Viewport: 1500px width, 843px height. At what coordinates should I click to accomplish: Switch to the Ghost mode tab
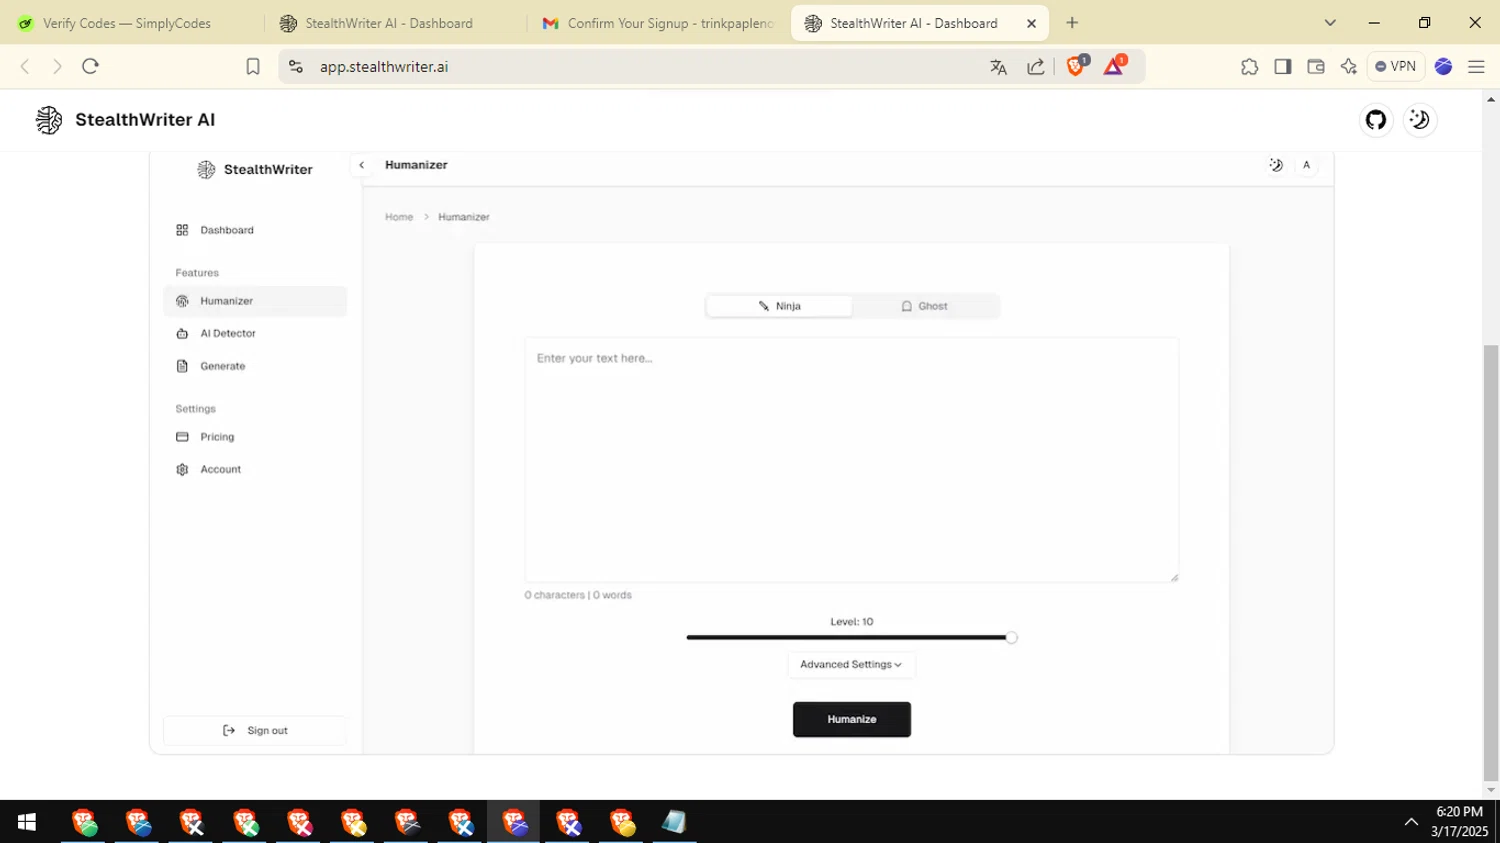click(924, 306)
